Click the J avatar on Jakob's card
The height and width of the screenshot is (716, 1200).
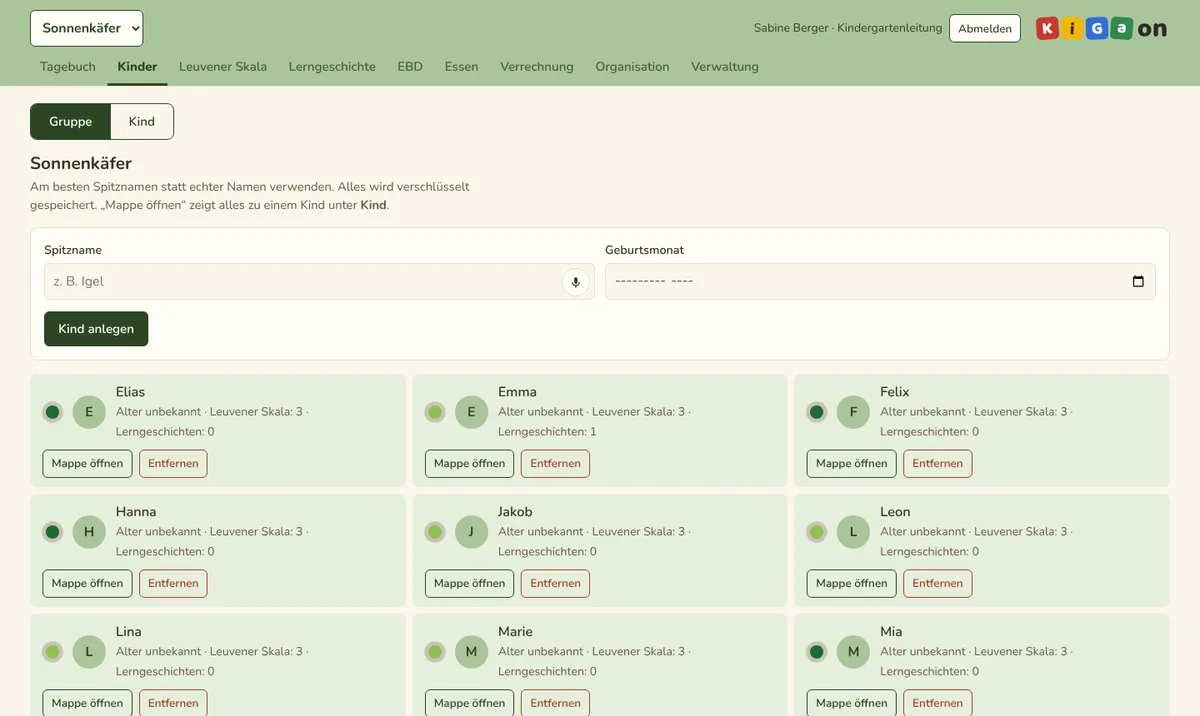471,532
